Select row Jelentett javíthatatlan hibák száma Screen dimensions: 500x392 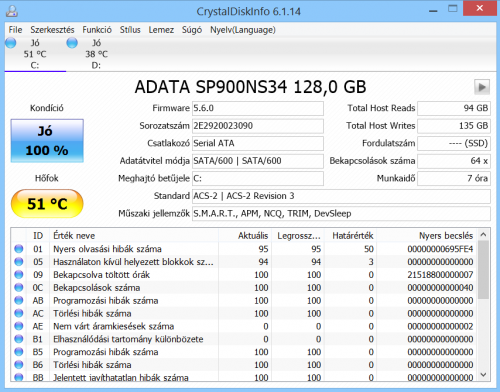[244, 377]
